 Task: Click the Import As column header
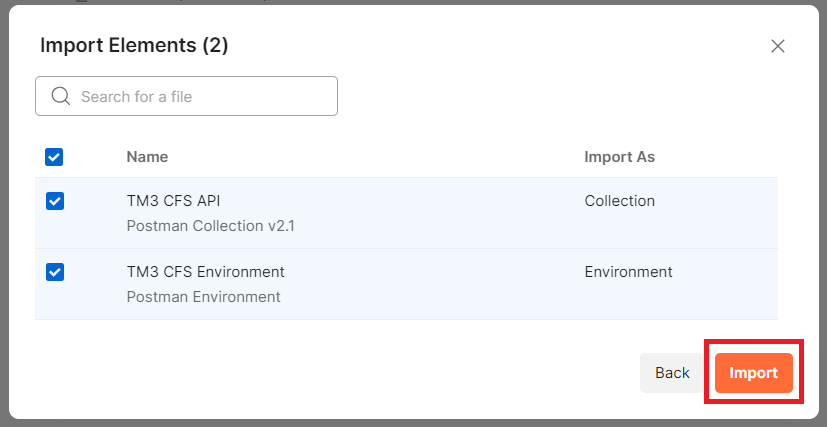click(619, 157)
